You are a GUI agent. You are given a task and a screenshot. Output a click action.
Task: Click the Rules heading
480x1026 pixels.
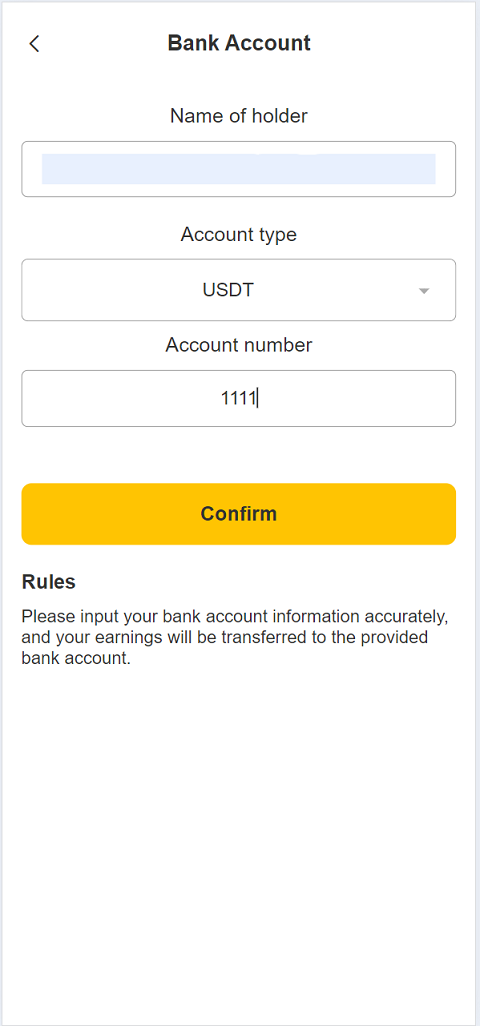point(48,582)
